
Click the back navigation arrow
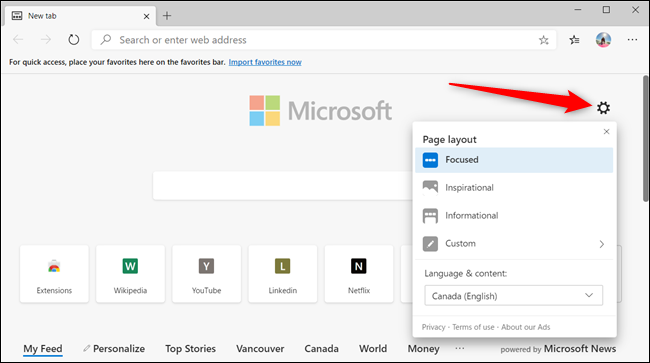point(18,40)
